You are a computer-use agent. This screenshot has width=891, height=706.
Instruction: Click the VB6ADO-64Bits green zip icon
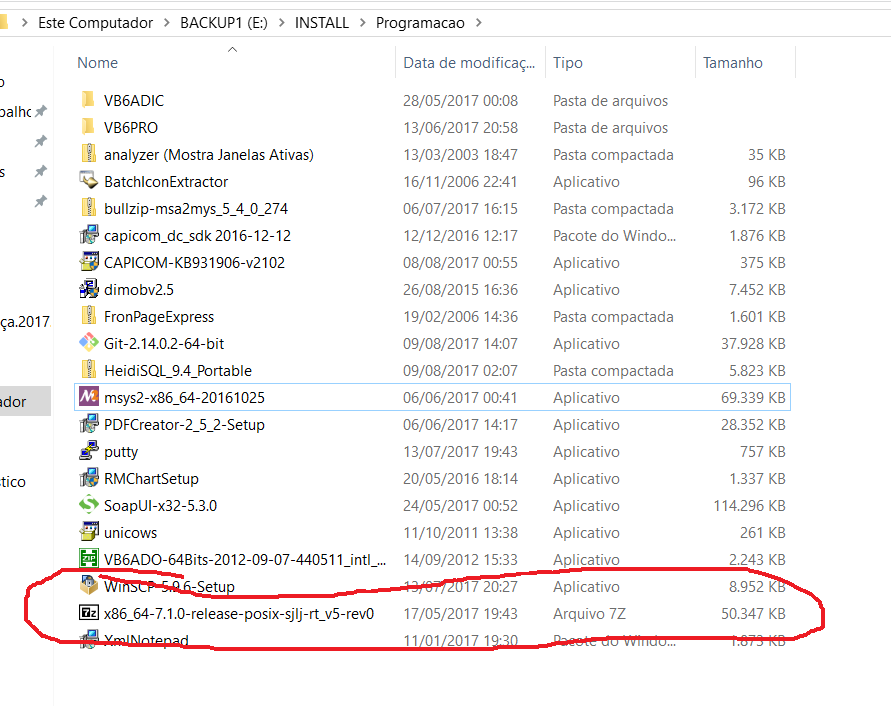coord(88,559)
